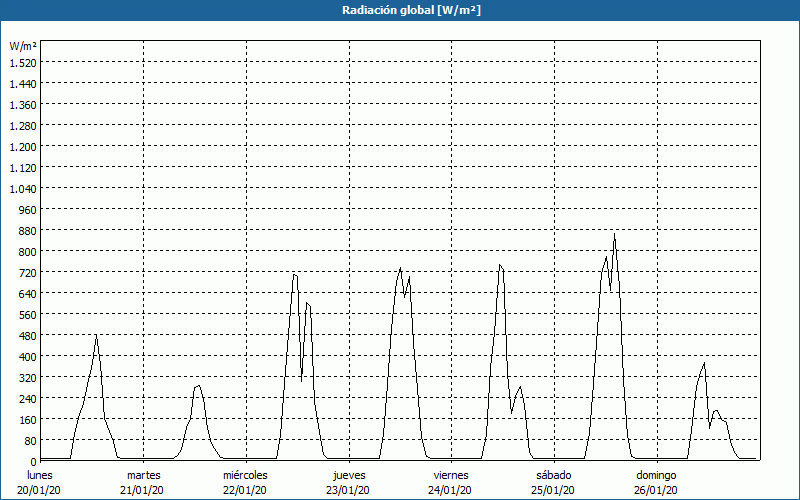Click the 'domingo' day label
This screenshot has width=800, height=500.
tap(656, 476)
